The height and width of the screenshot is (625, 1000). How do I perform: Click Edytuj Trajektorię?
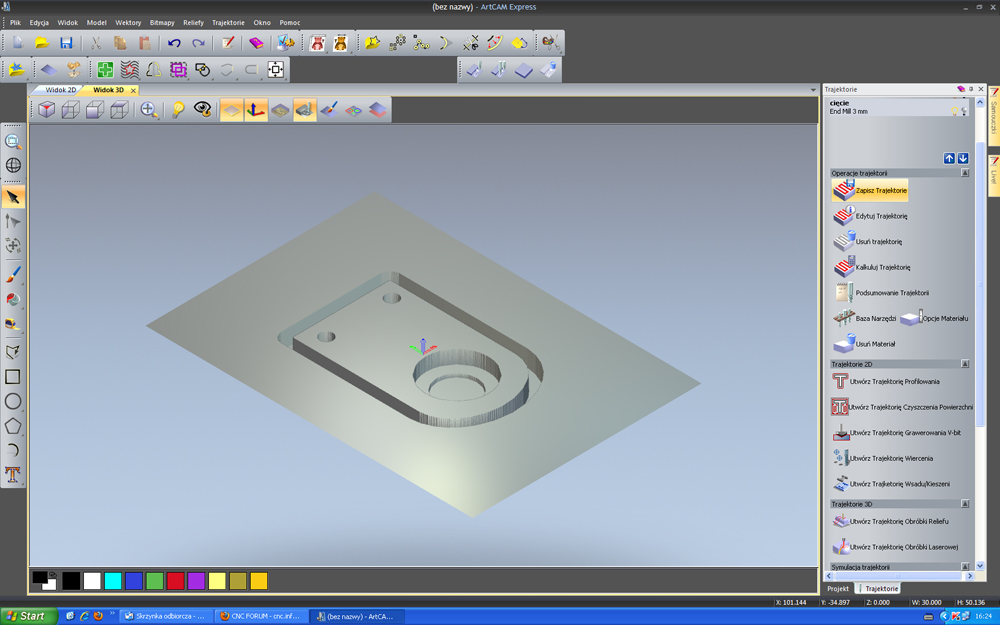[x=871, y=216]
